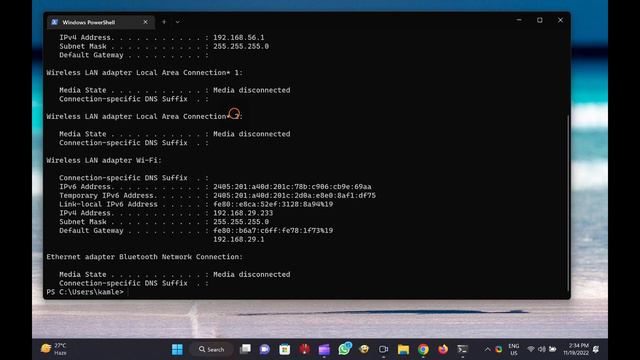The image size is (640, 360).
Task: Open the Wi-Fi network tray icon
Action: click(x=531, y=349)
